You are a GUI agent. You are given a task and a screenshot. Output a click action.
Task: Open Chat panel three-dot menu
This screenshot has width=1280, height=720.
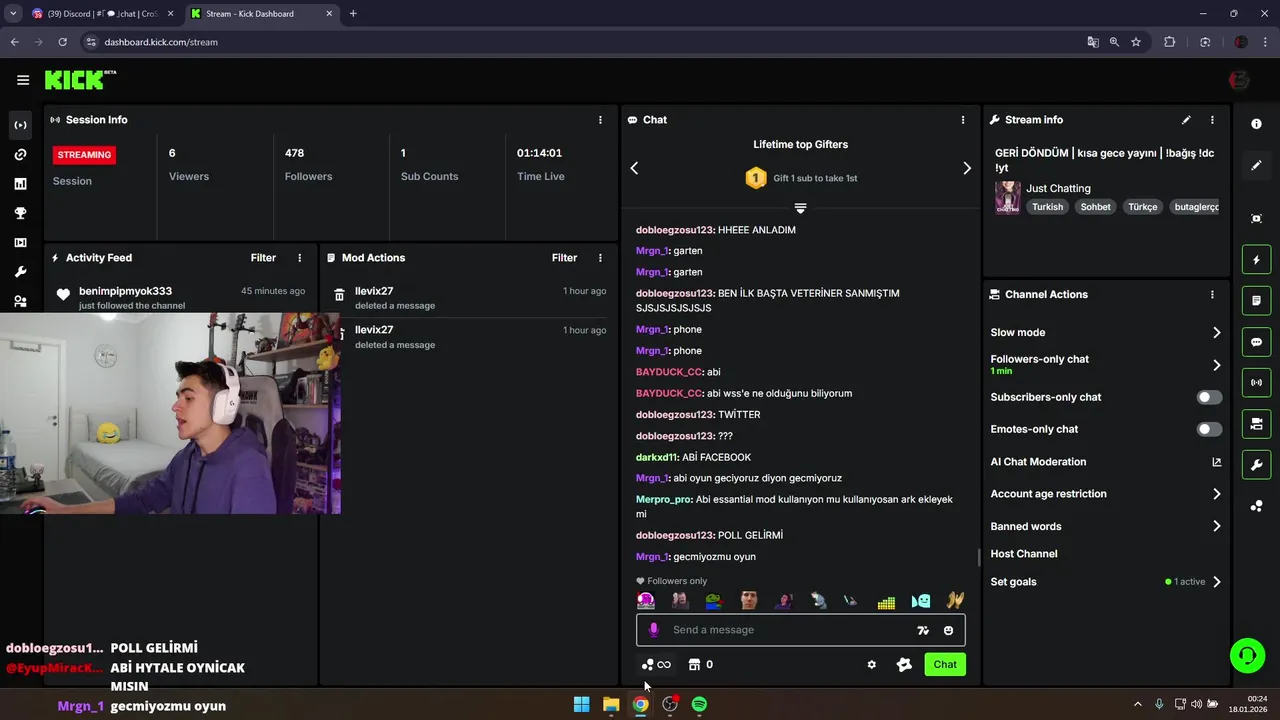tap(963, 120)
